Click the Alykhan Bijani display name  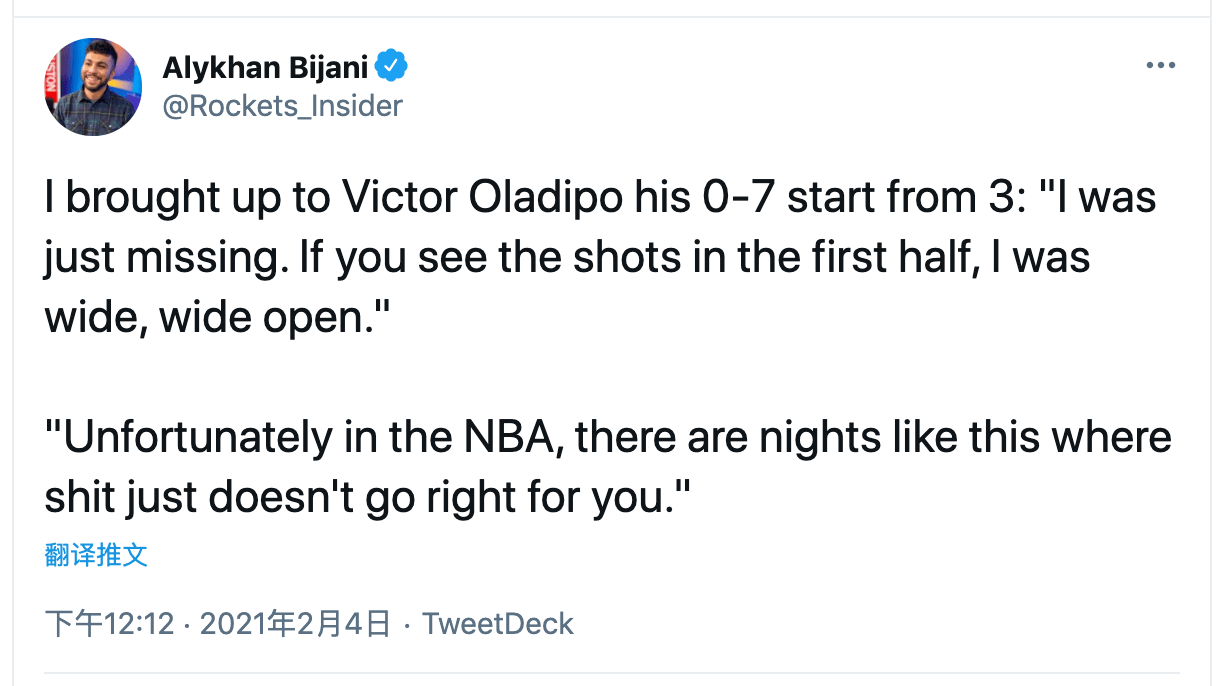(266, 67)
